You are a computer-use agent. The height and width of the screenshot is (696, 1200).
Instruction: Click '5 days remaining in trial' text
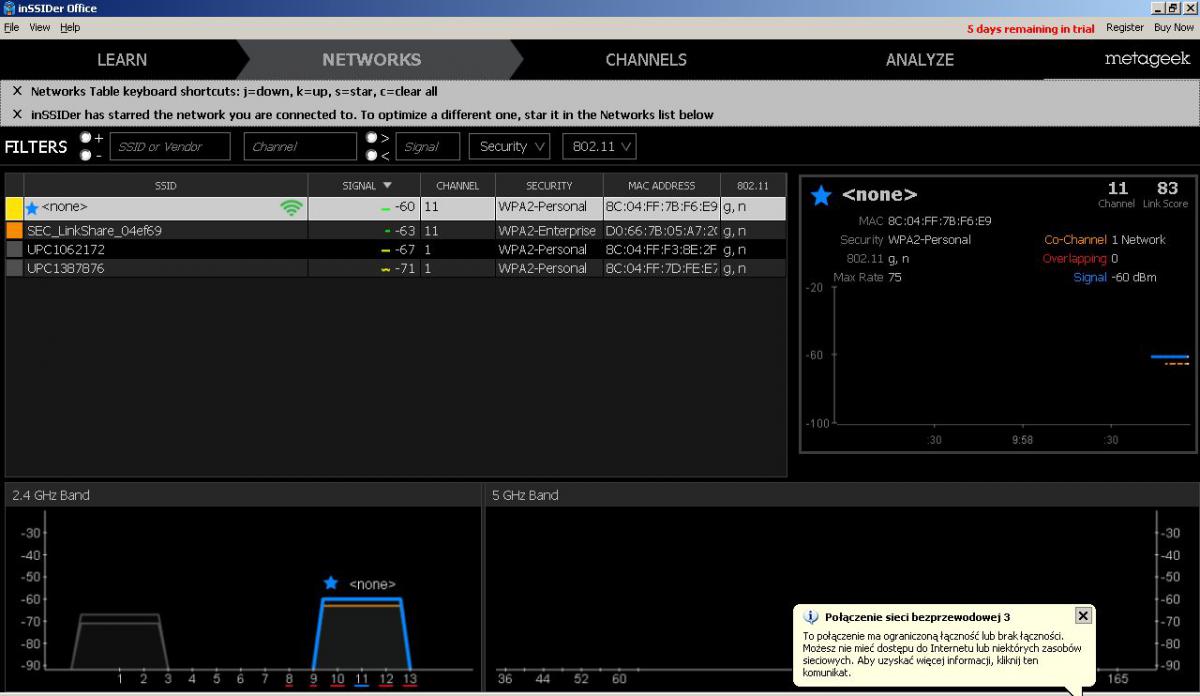pos(1031,29)
